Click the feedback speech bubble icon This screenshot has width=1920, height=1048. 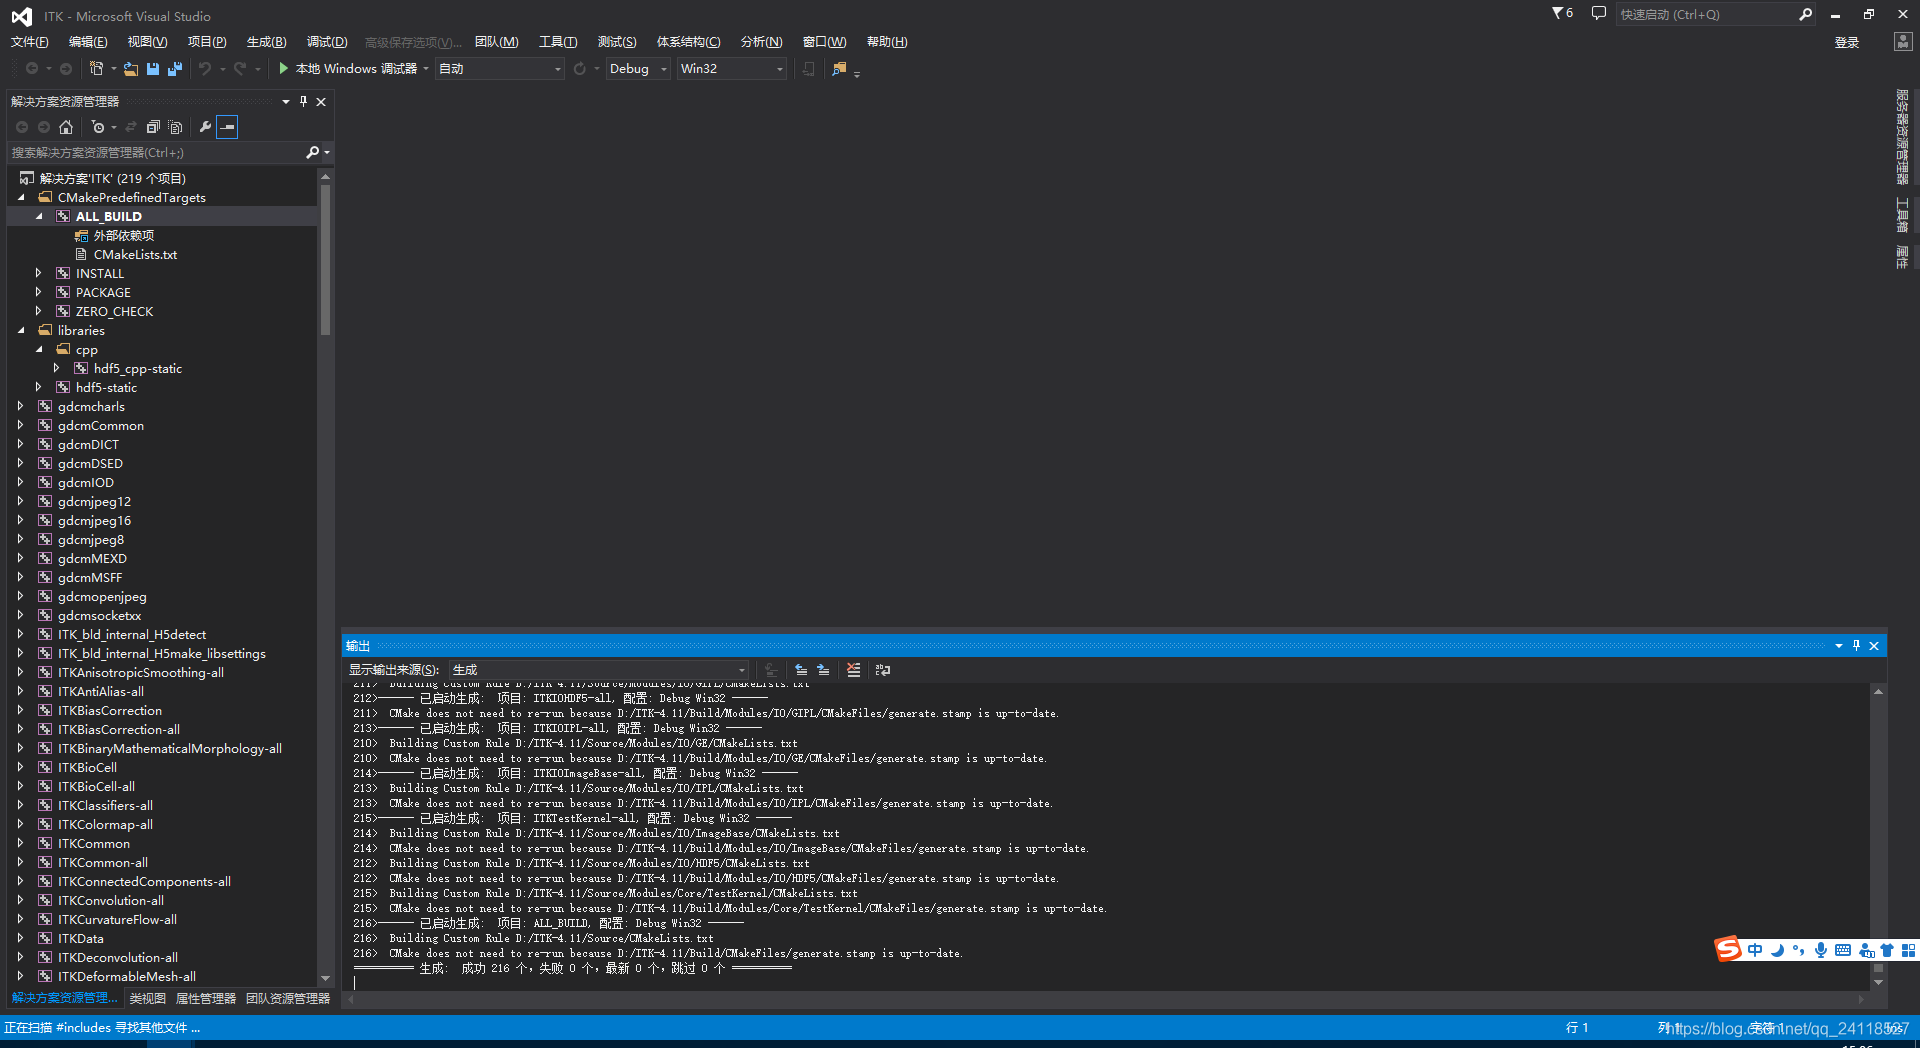(x=1598, y=13)
